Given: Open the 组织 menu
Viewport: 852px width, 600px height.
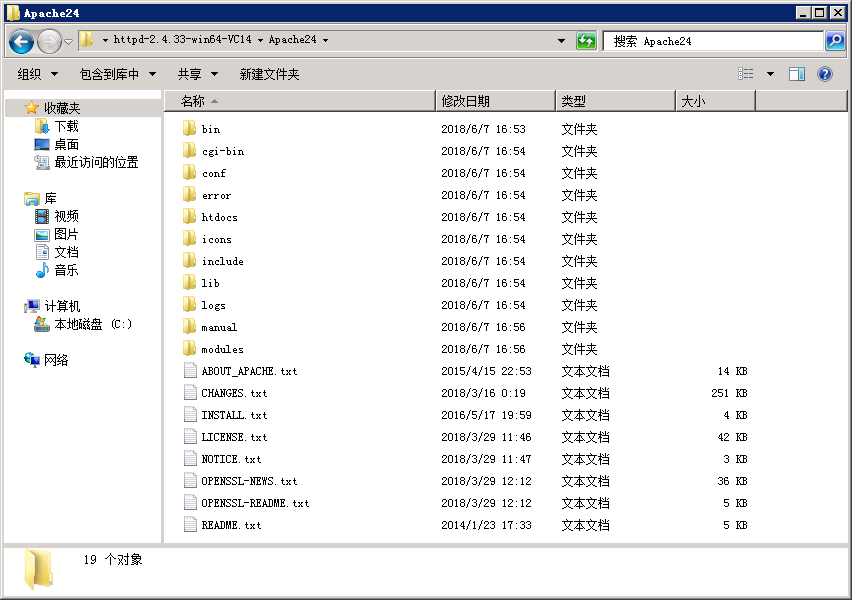Looking at the screenshot, I should (37, 74).
